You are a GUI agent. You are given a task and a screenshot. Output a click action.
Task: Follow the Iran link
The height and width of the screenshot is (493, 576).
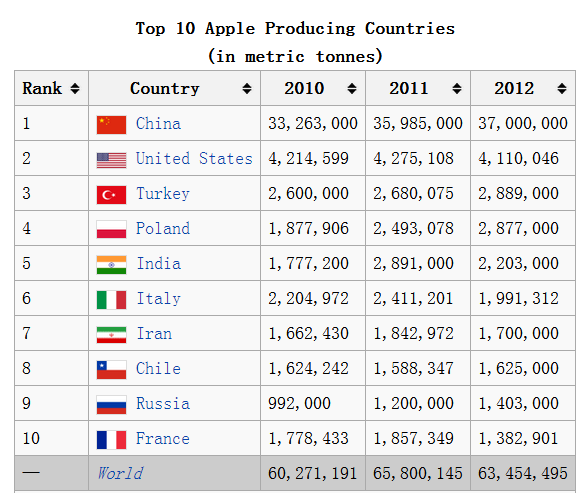154,334
